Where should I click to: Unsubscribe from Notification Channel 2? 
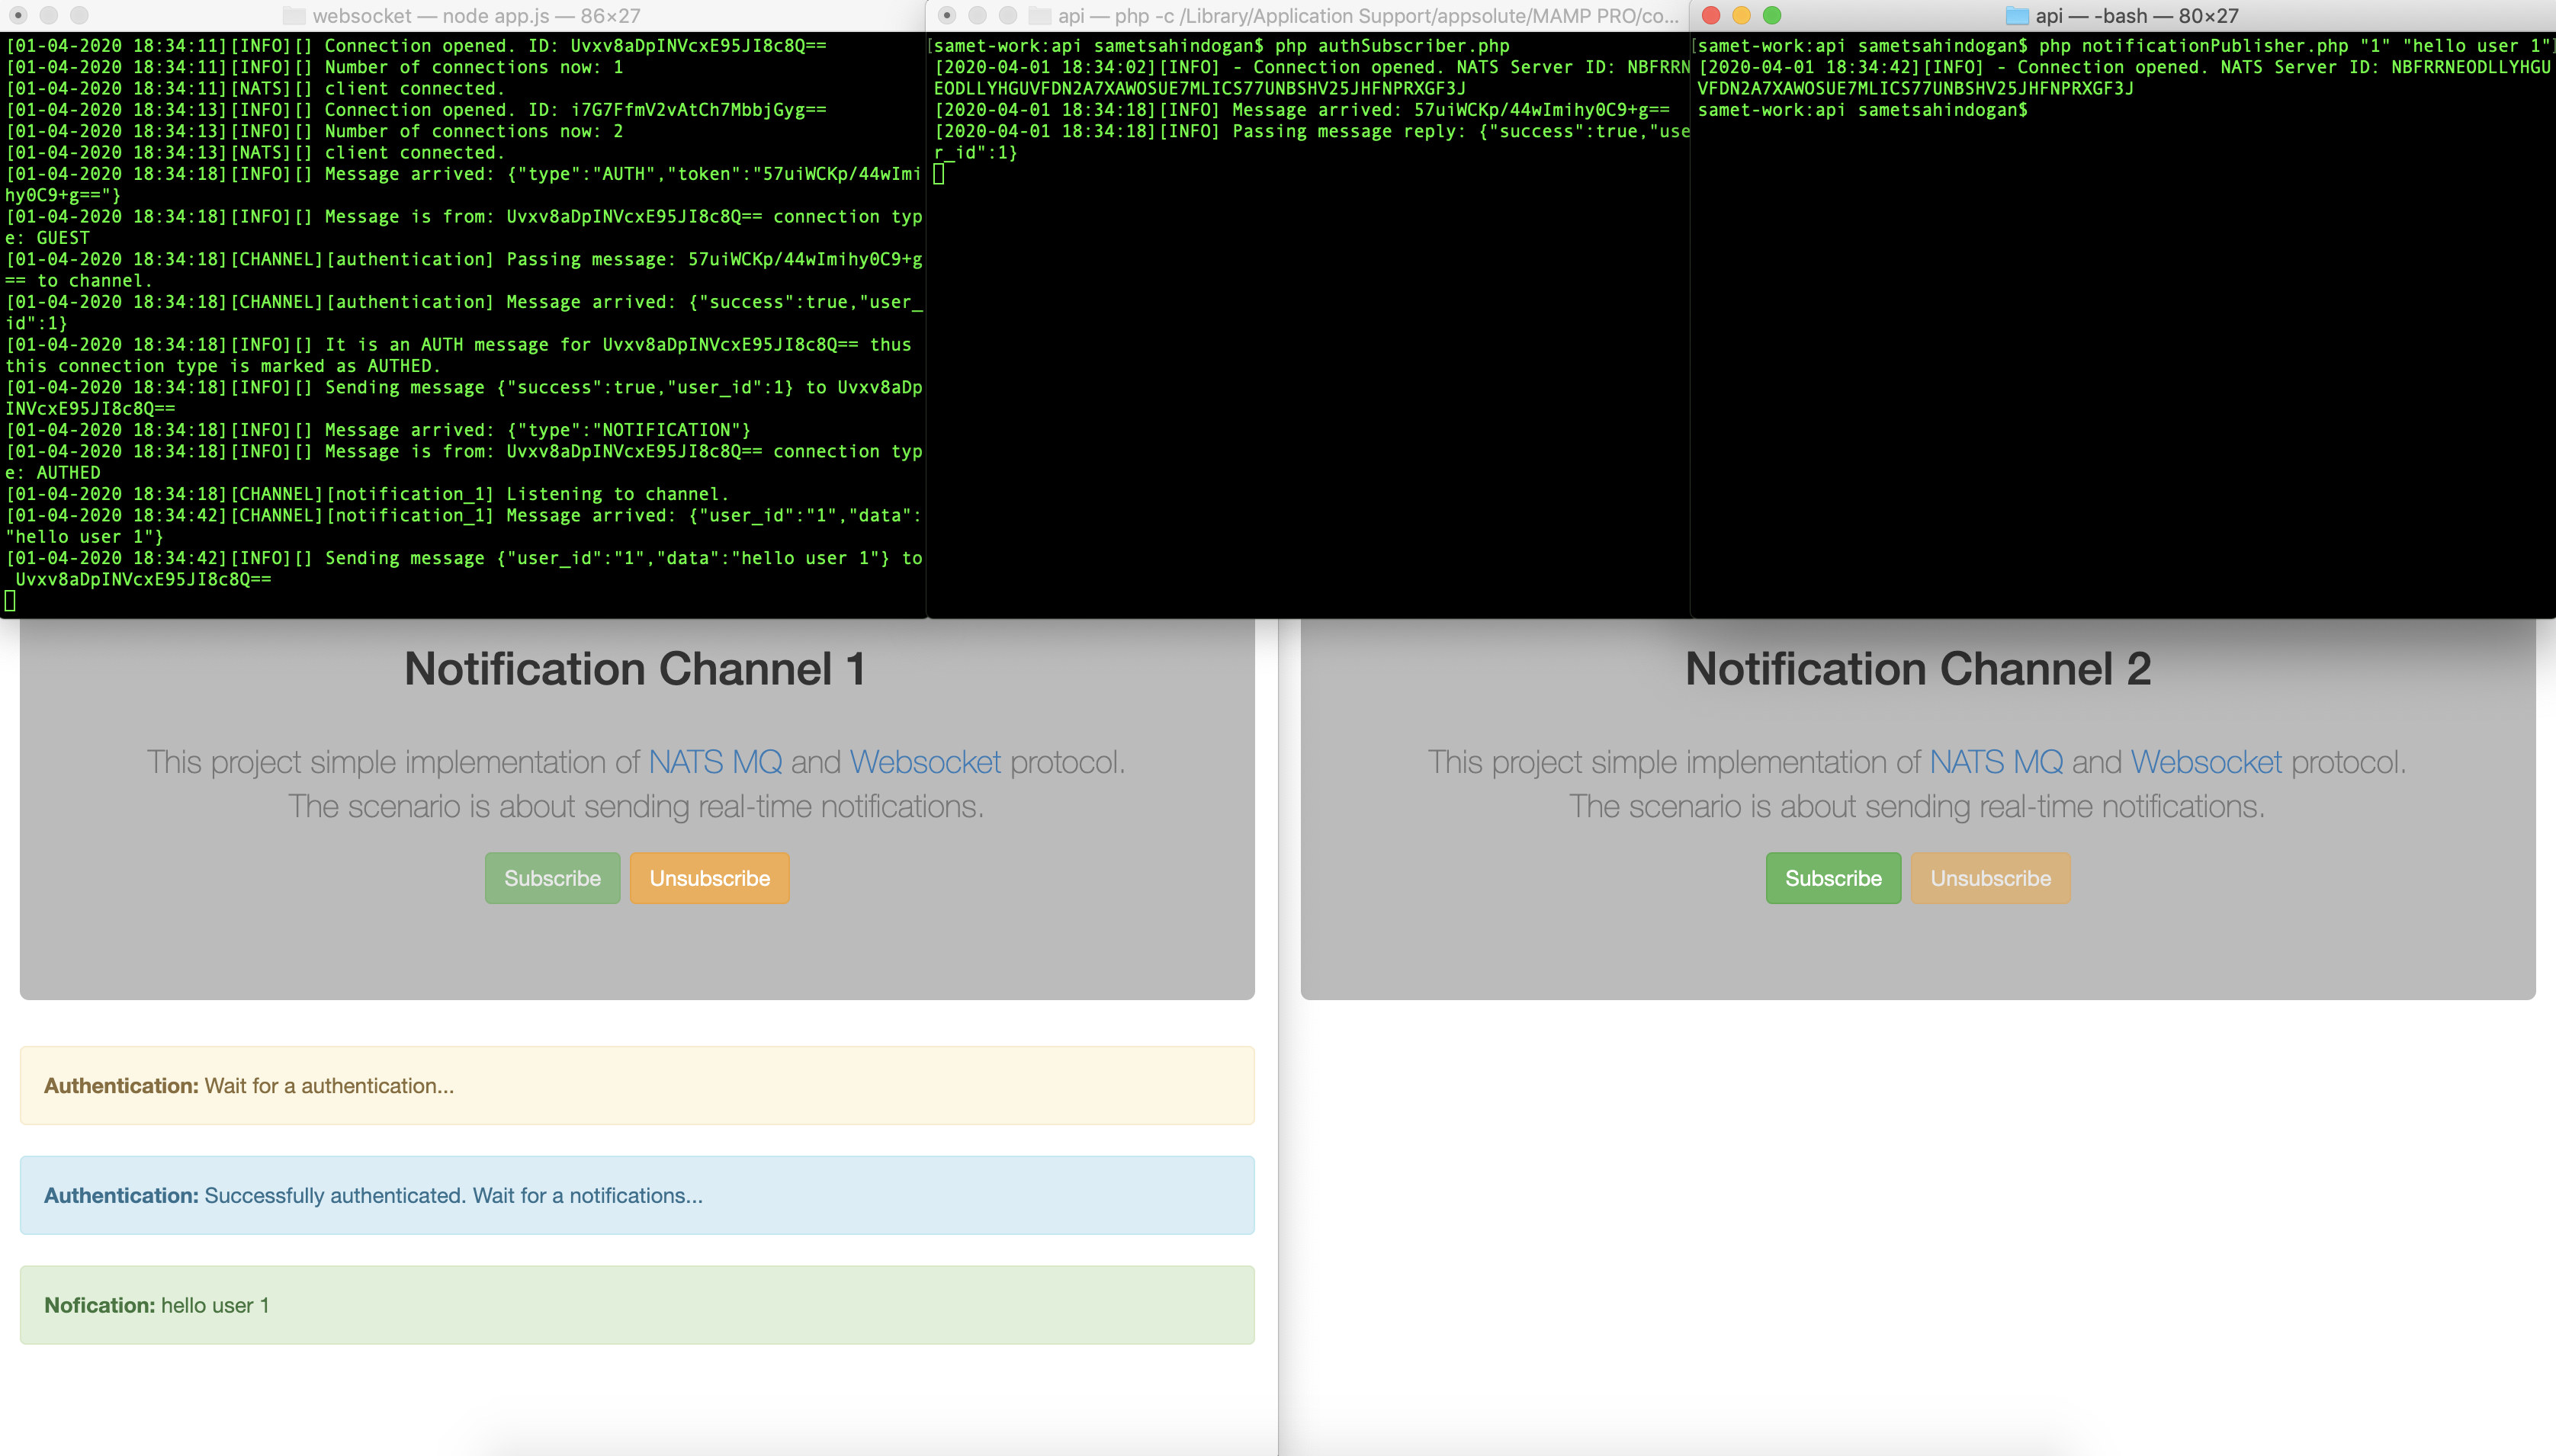tap(1990, 878)
